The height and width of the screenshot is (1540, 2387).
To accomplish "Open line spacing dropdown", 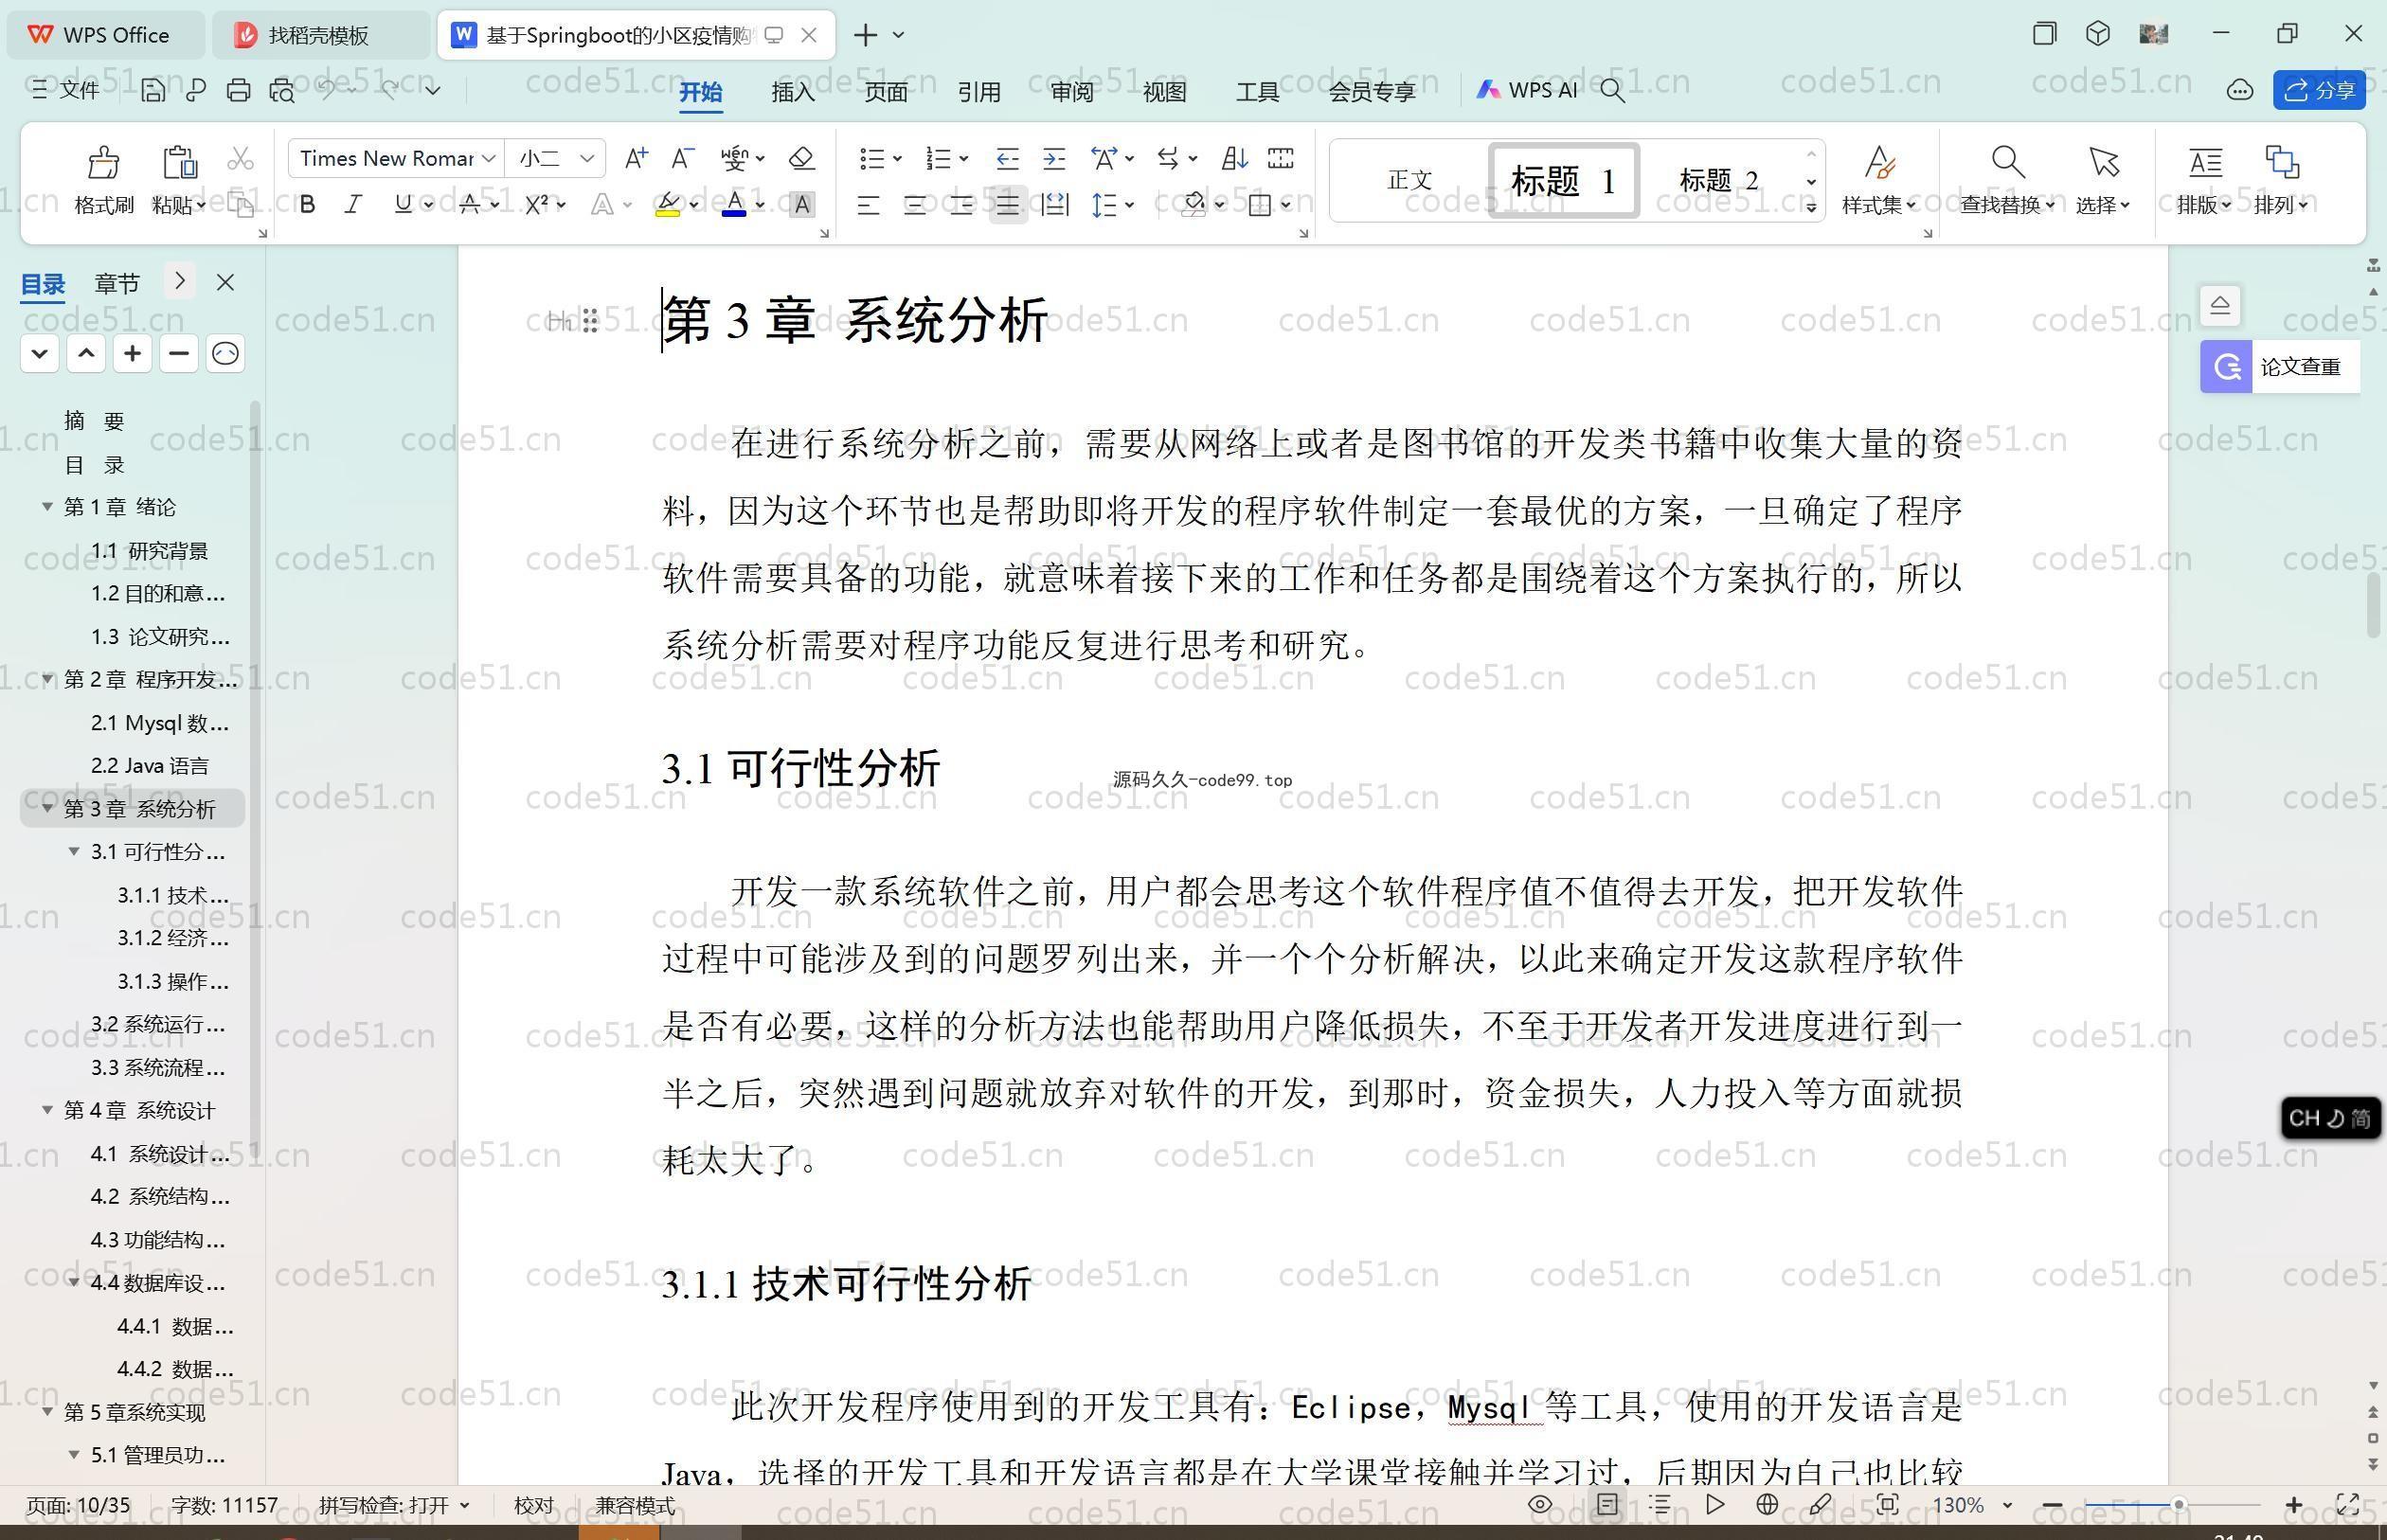I will pos(1130,205).
